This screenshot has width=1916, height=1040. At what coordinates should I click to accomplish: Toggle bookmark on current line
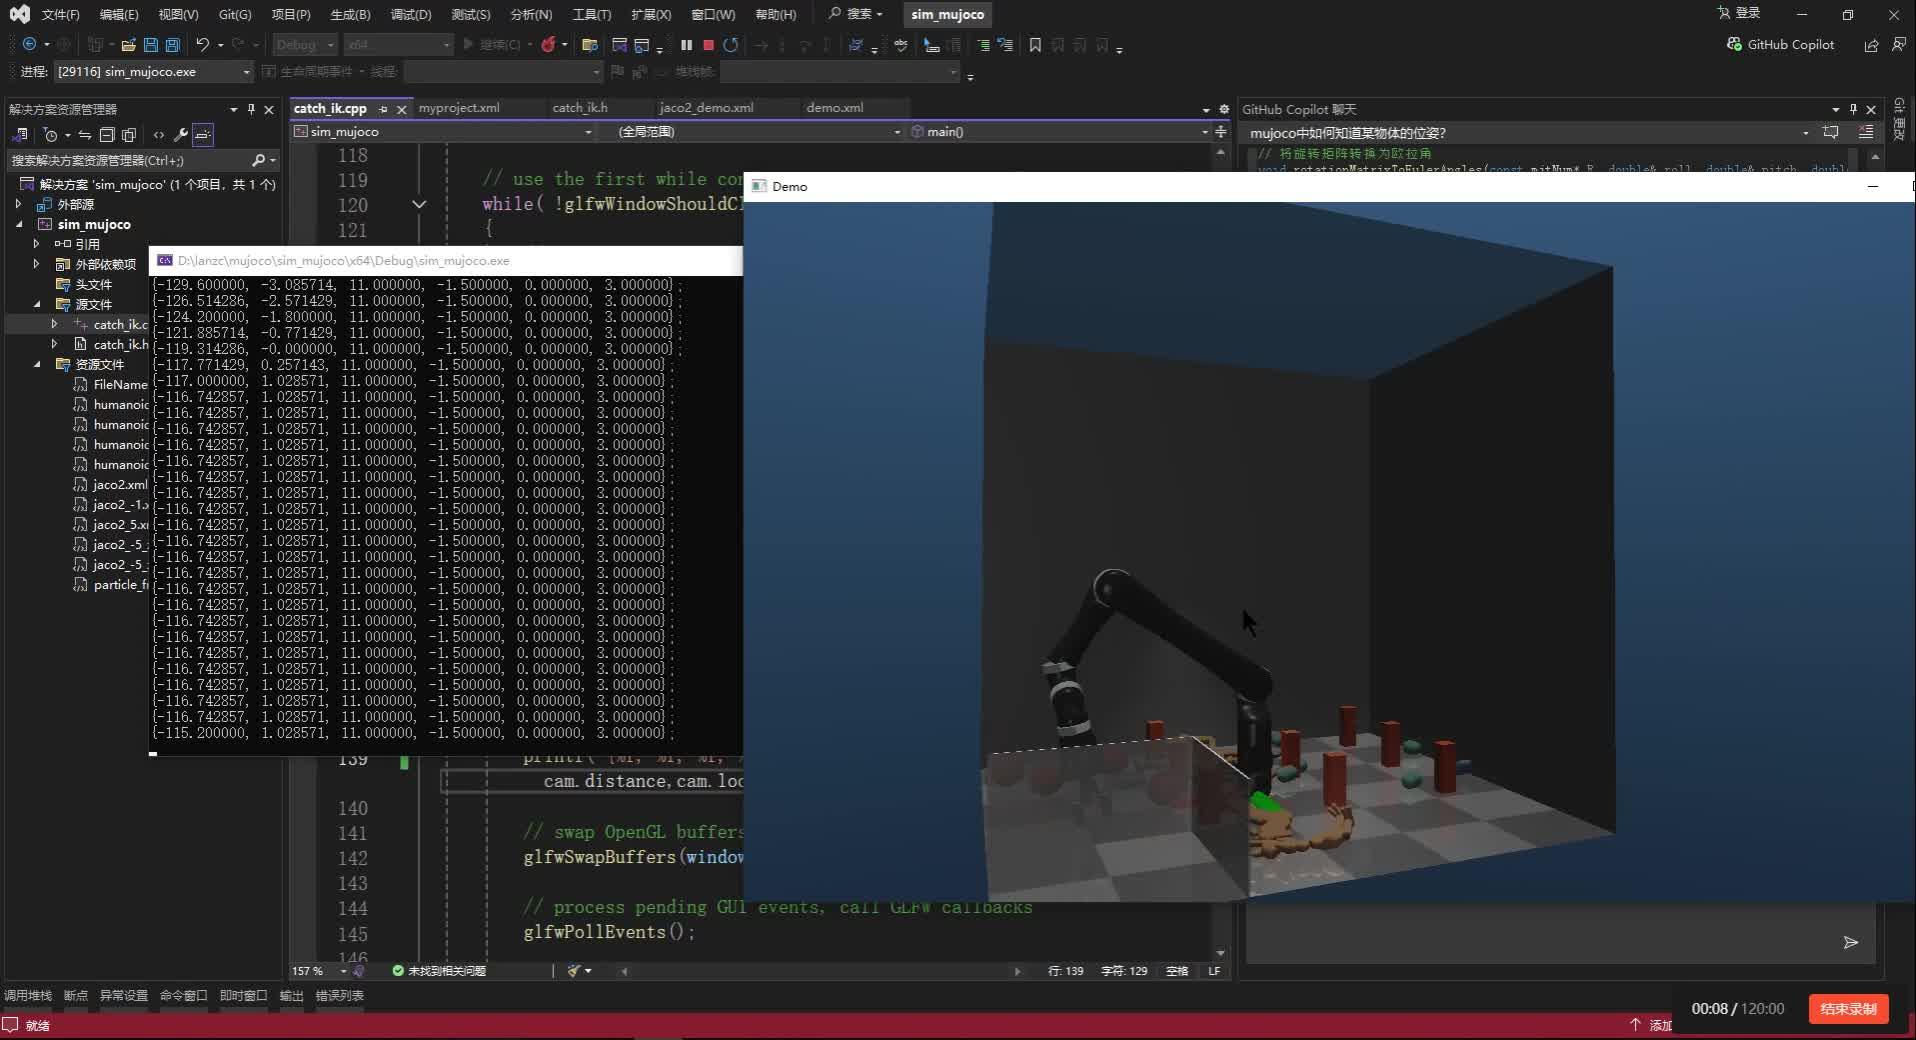(1035, 45)
